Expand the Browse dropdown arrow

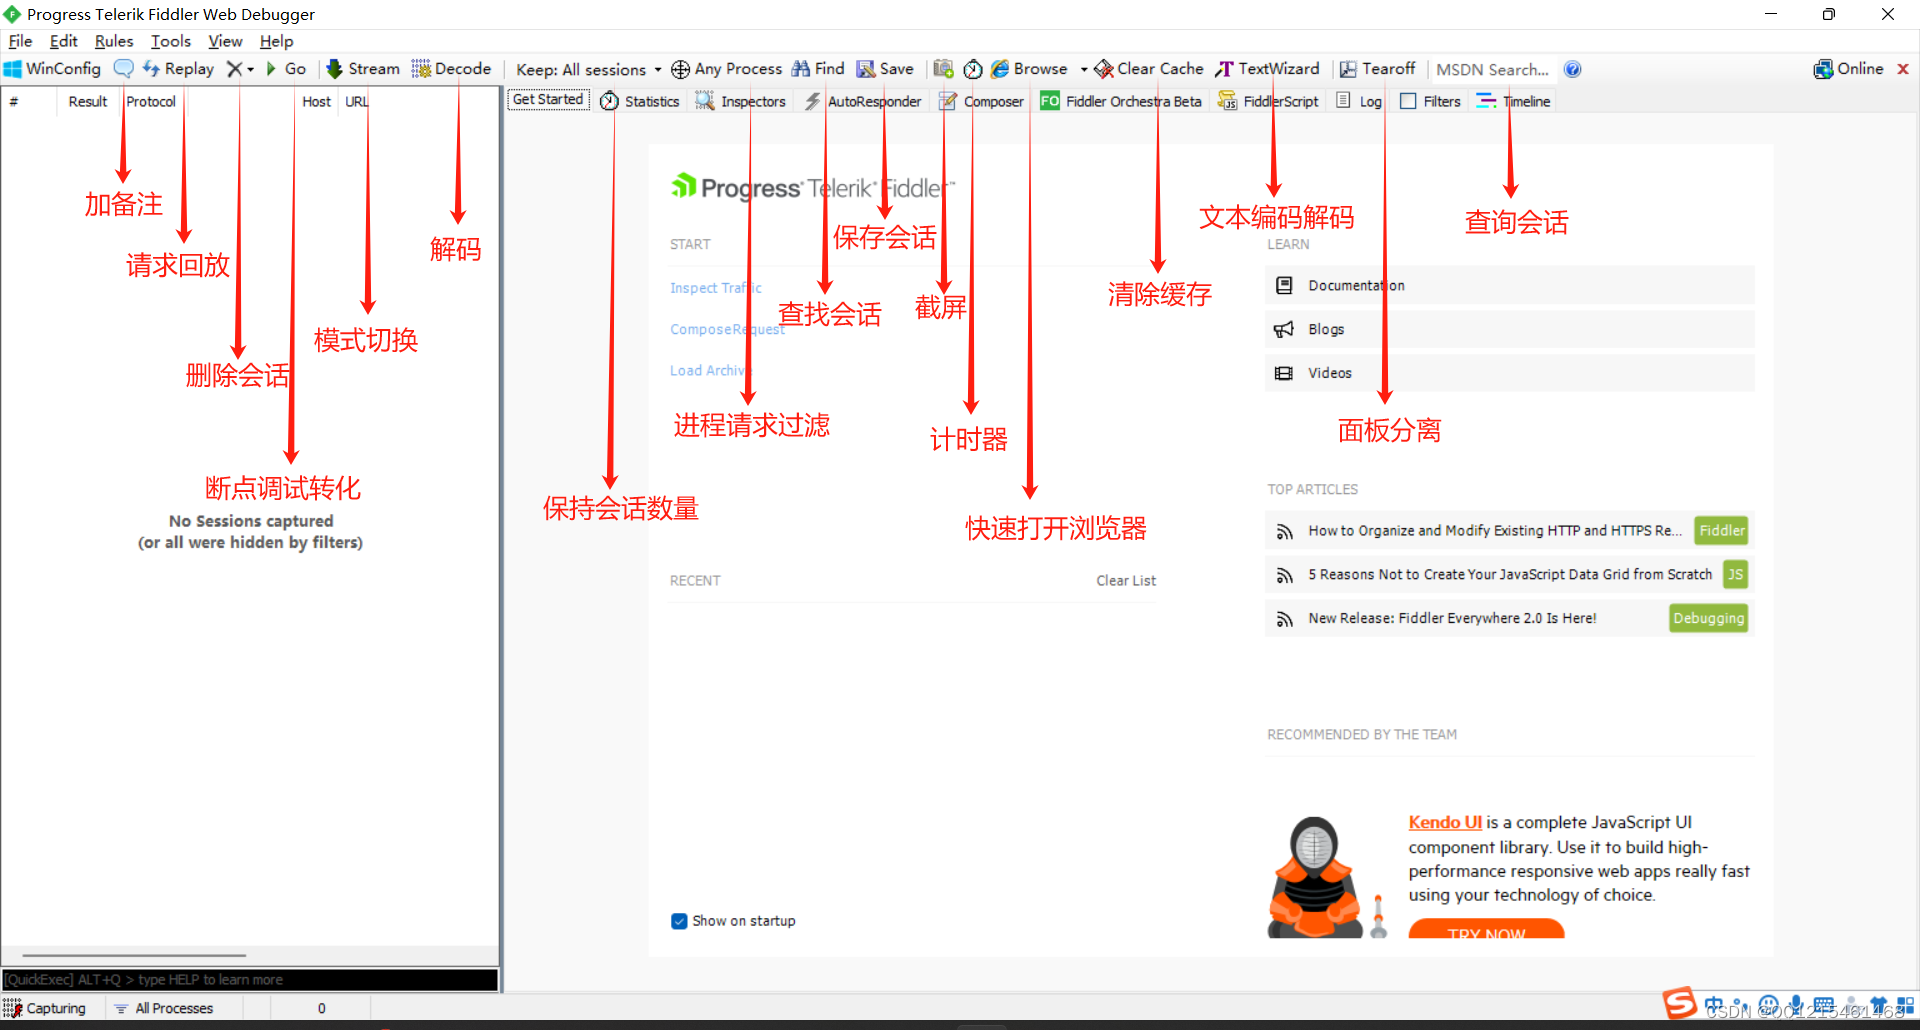pos(1084,69)
